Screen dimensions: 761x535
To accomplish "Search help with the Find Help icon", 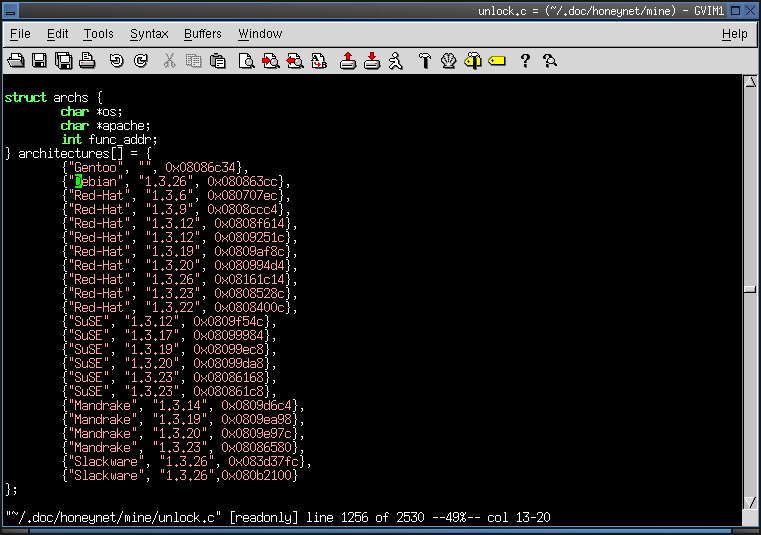I will coord(550,61).
